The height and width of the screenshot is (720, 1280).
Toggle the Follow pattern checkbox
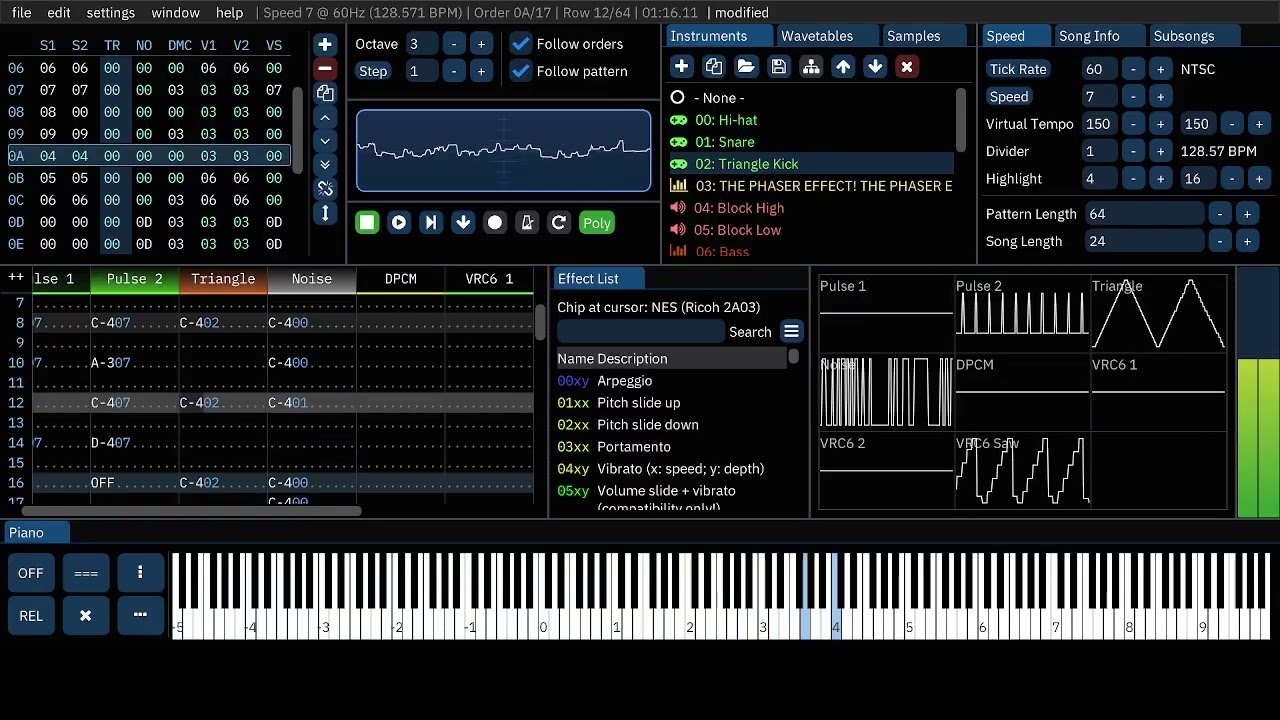click(x=520, y=71)
